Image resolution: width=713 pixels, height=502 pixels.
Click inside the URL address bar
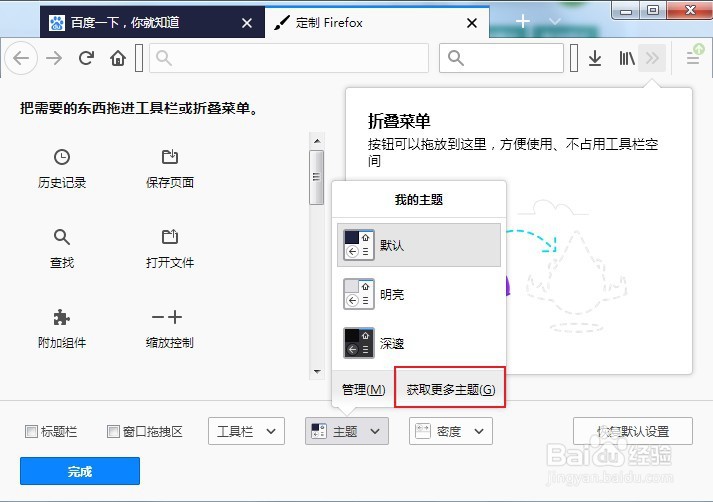(289, 58)
